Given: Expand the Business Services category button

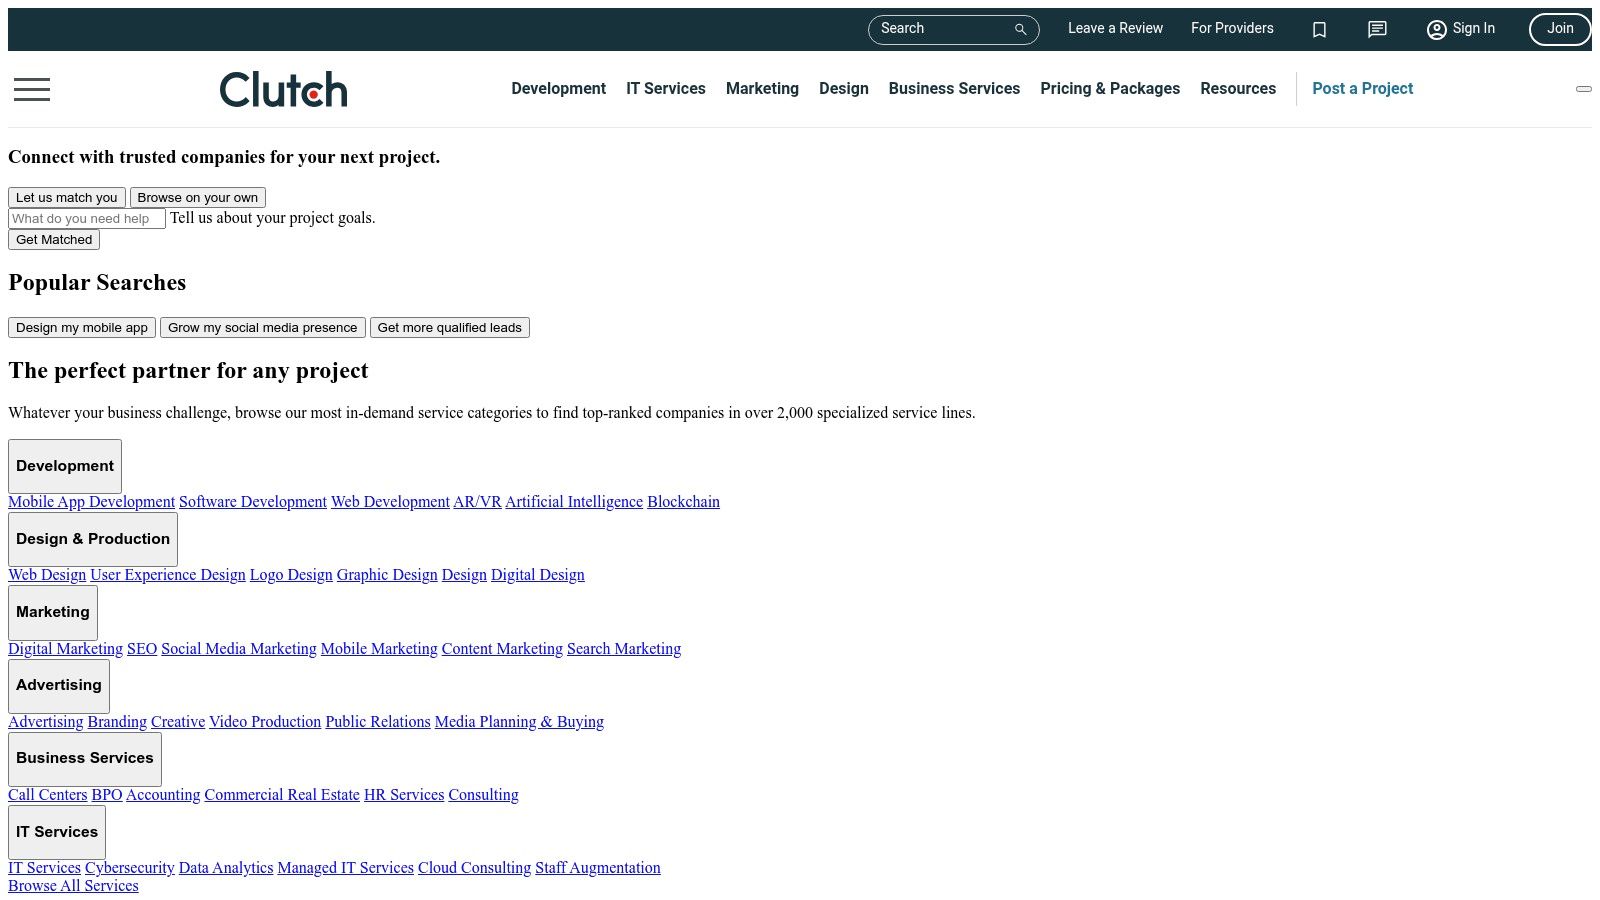Looking at the screenshot, I should 85,758.
